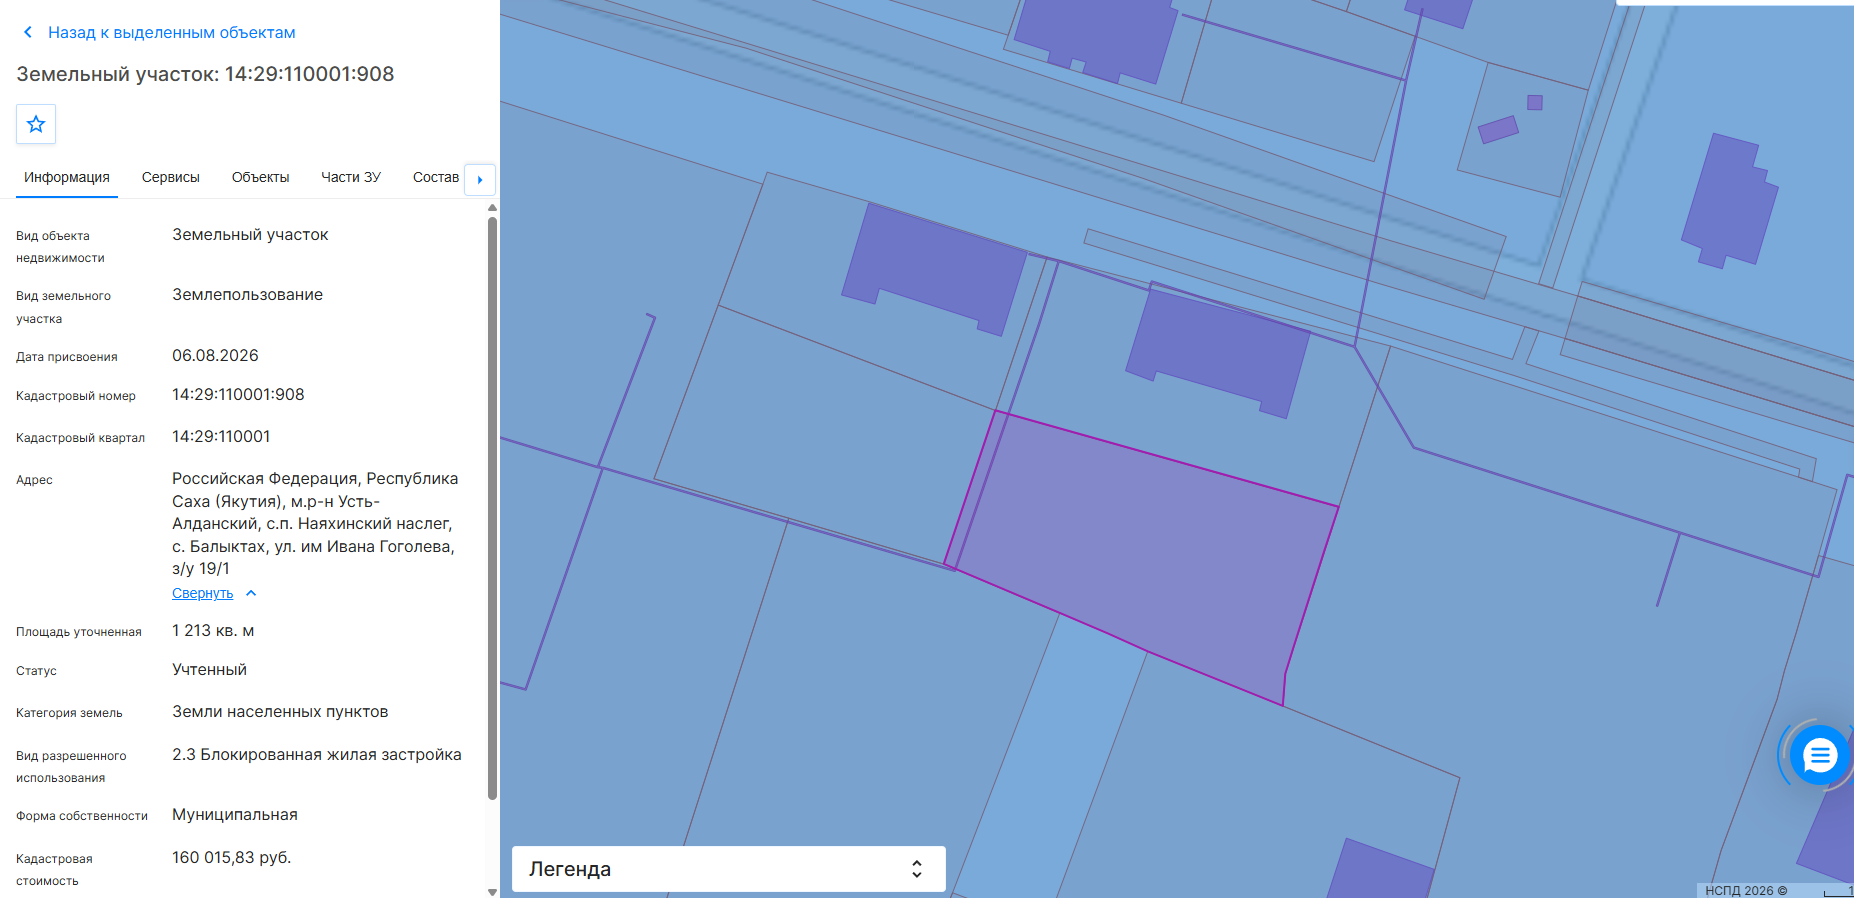
Task: Collapse address with Свернуть link
Action: click(x=202, y=593)
